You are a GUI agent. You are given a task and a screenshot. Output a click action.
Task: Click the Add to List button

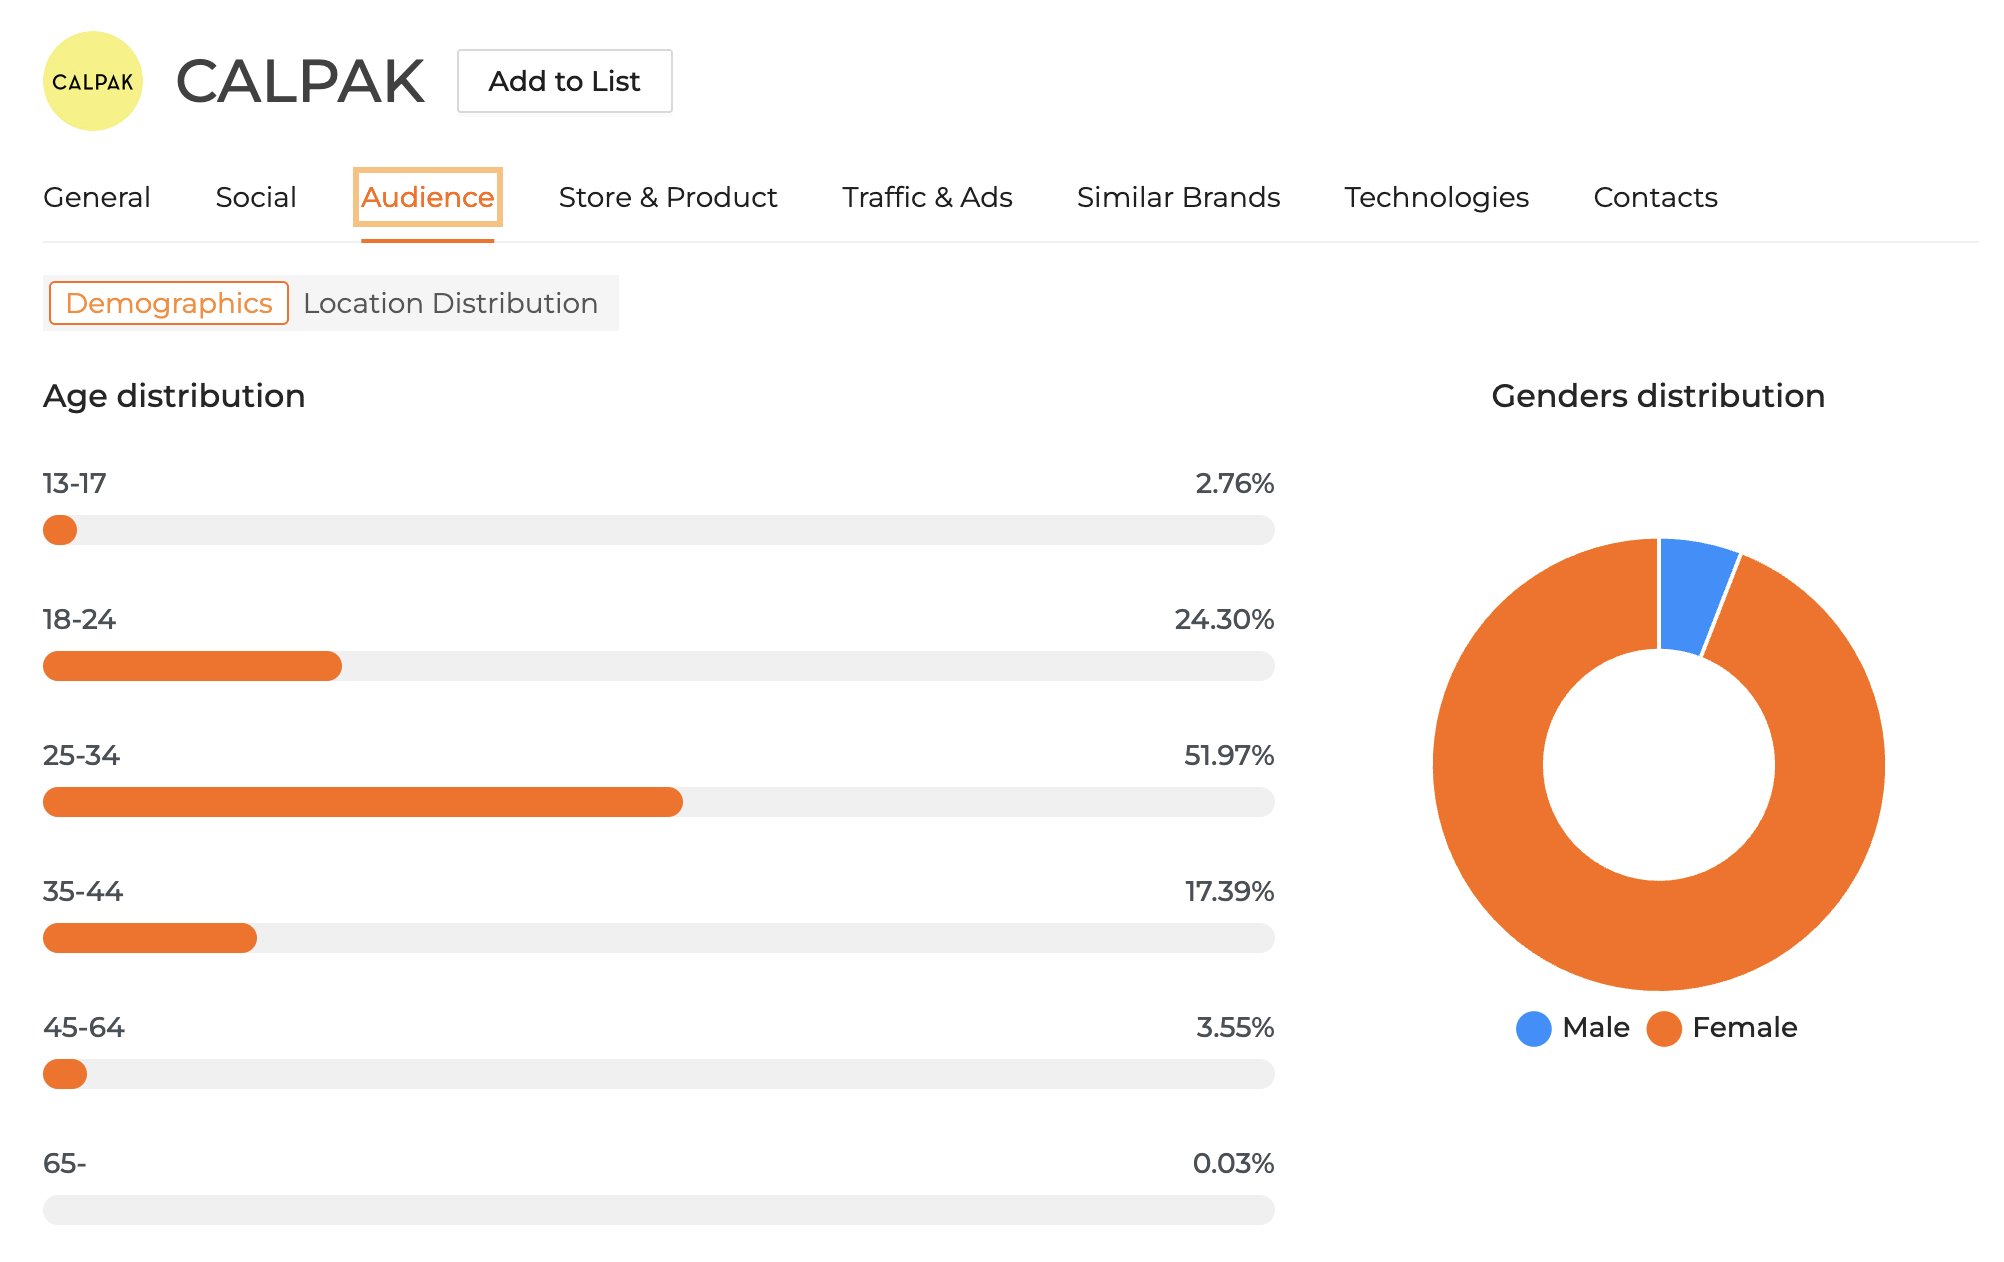tap(564, 81)
